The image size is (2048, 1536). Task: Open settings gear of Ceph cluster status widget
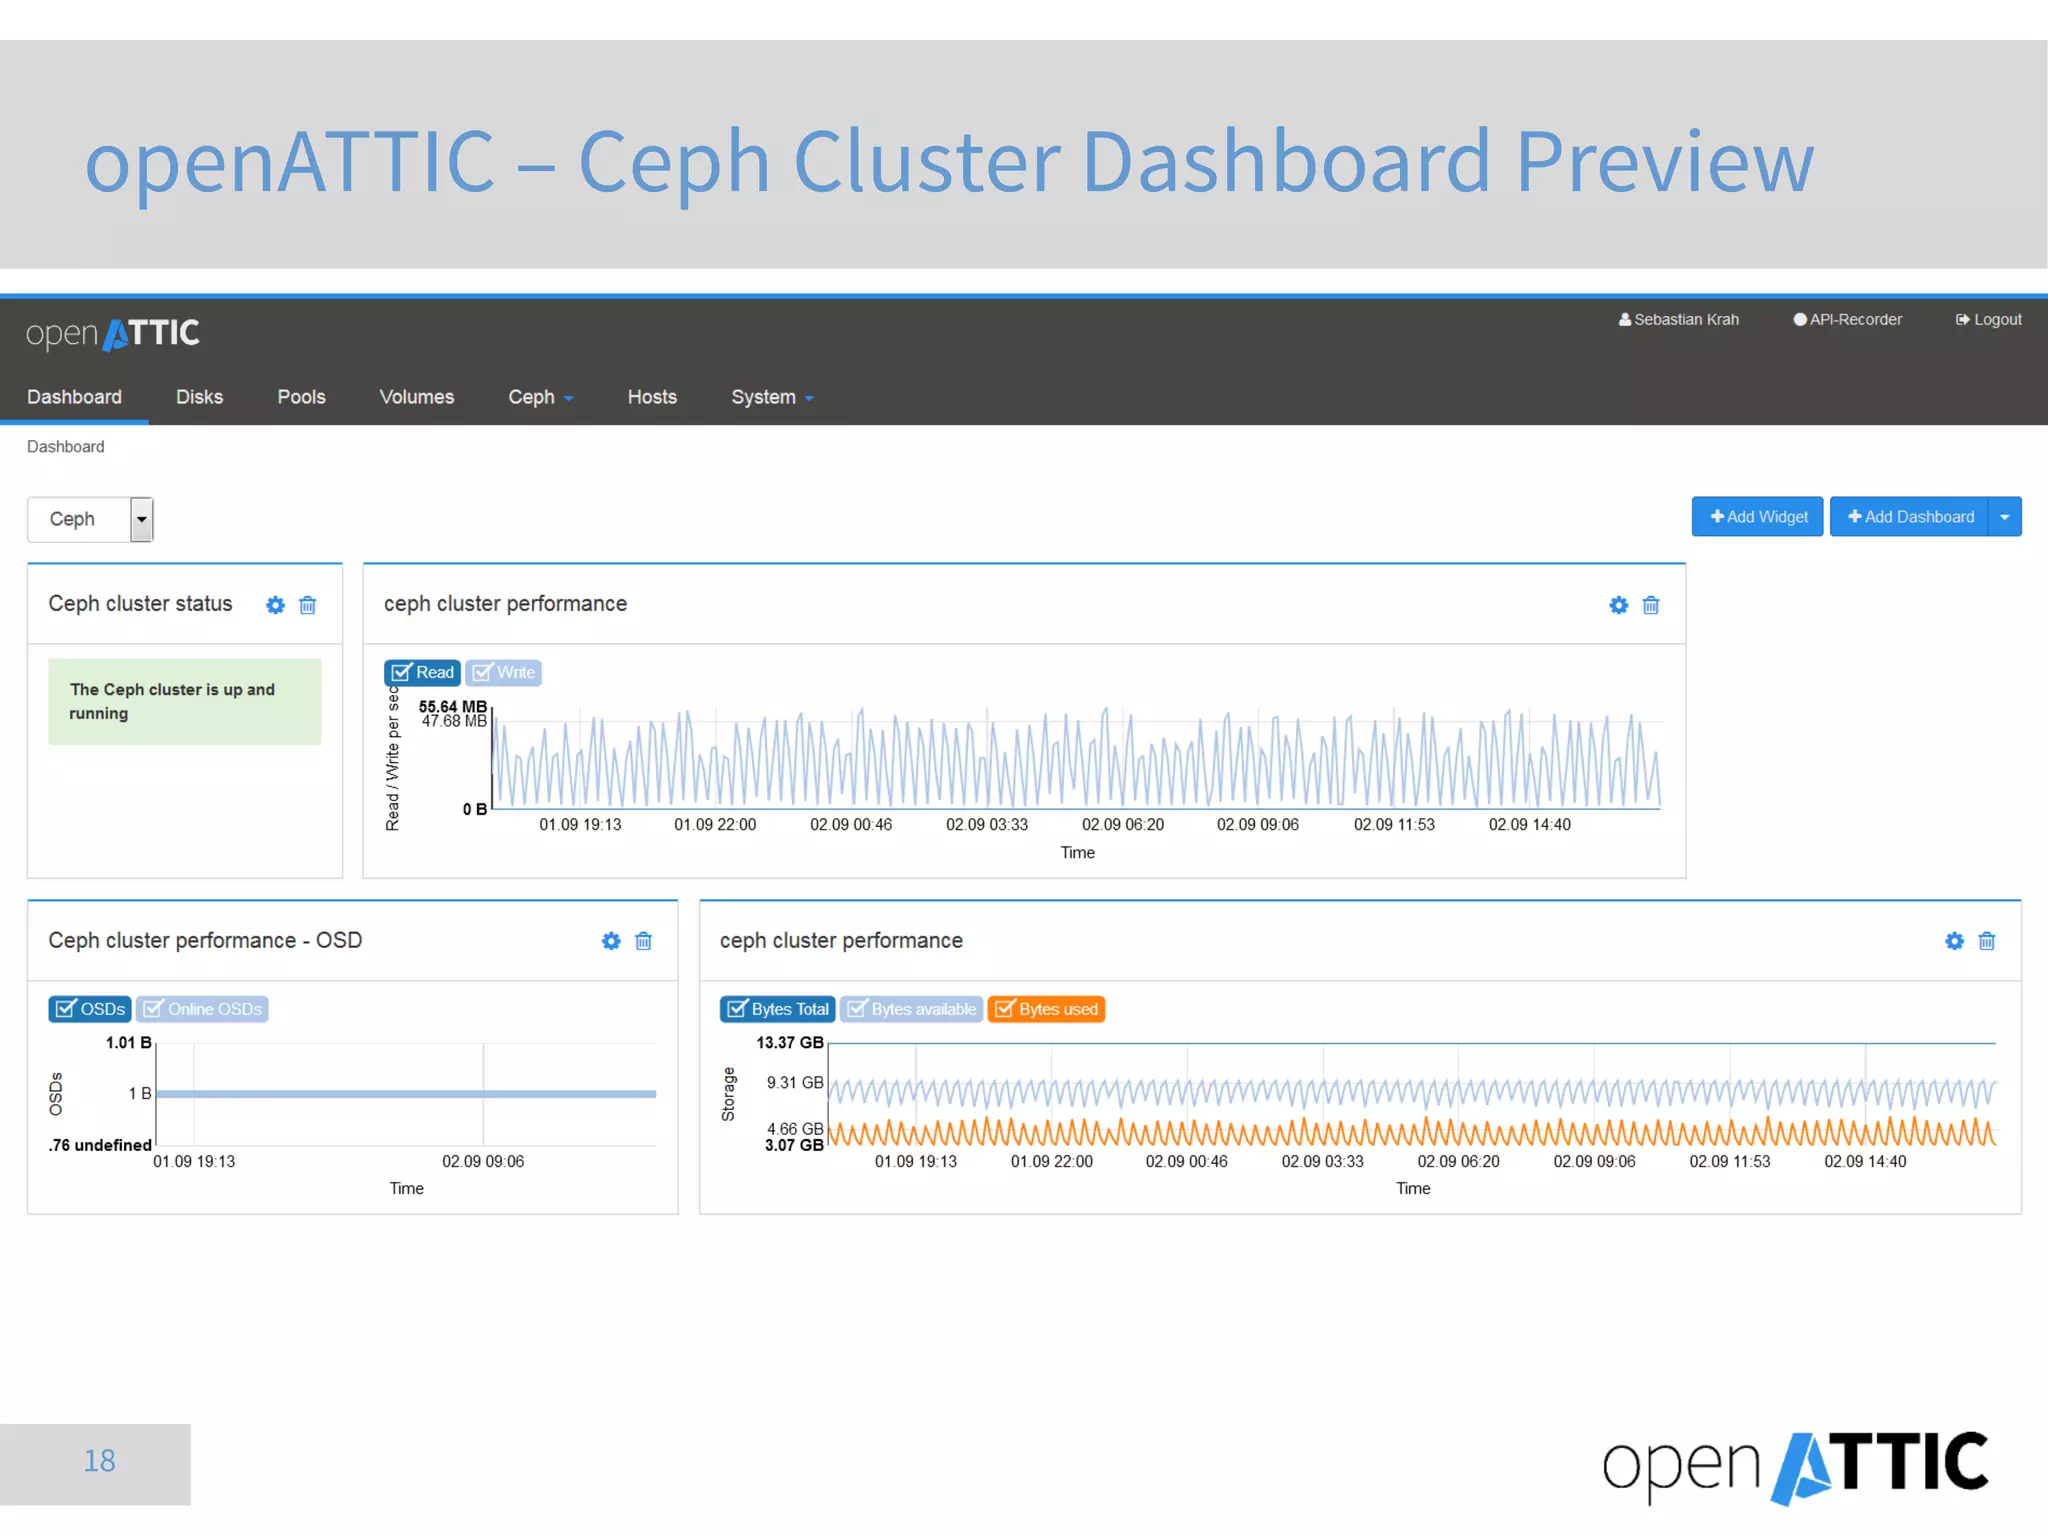(x=275, y=605)
